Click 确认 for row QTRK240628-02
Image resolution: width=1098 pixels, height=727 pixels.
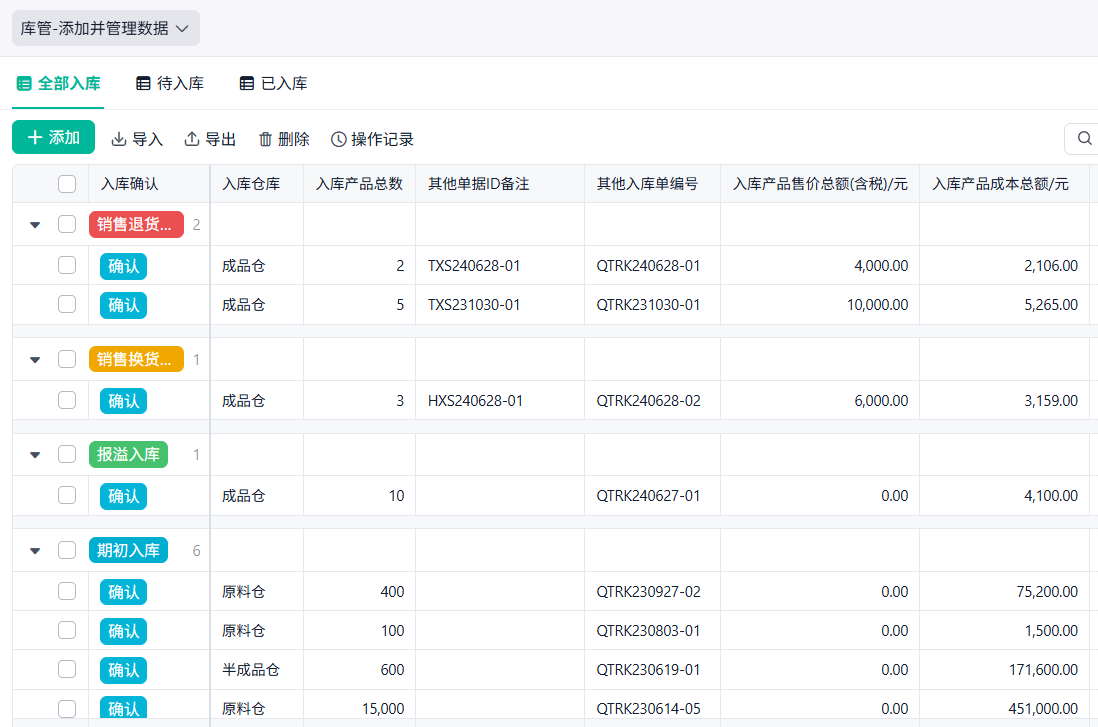[123, 401]
